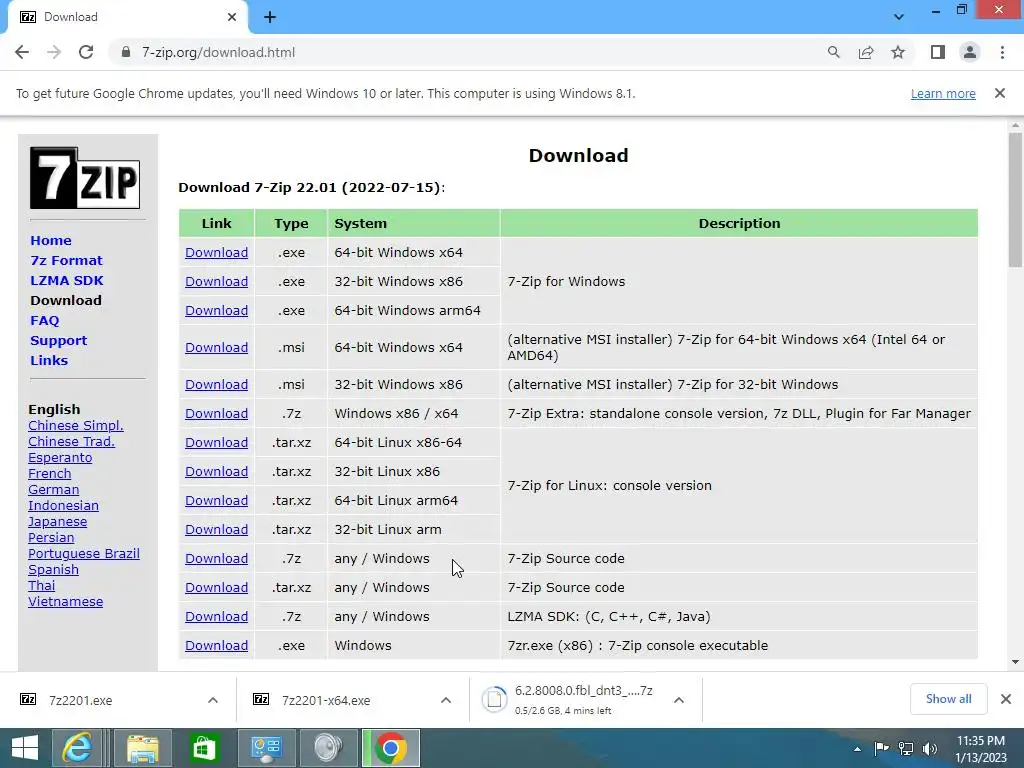Download the 64-bit Linux x86-64 tarball
The width and height of the screenshot is (1024, 768).
[x=216, y=443]
